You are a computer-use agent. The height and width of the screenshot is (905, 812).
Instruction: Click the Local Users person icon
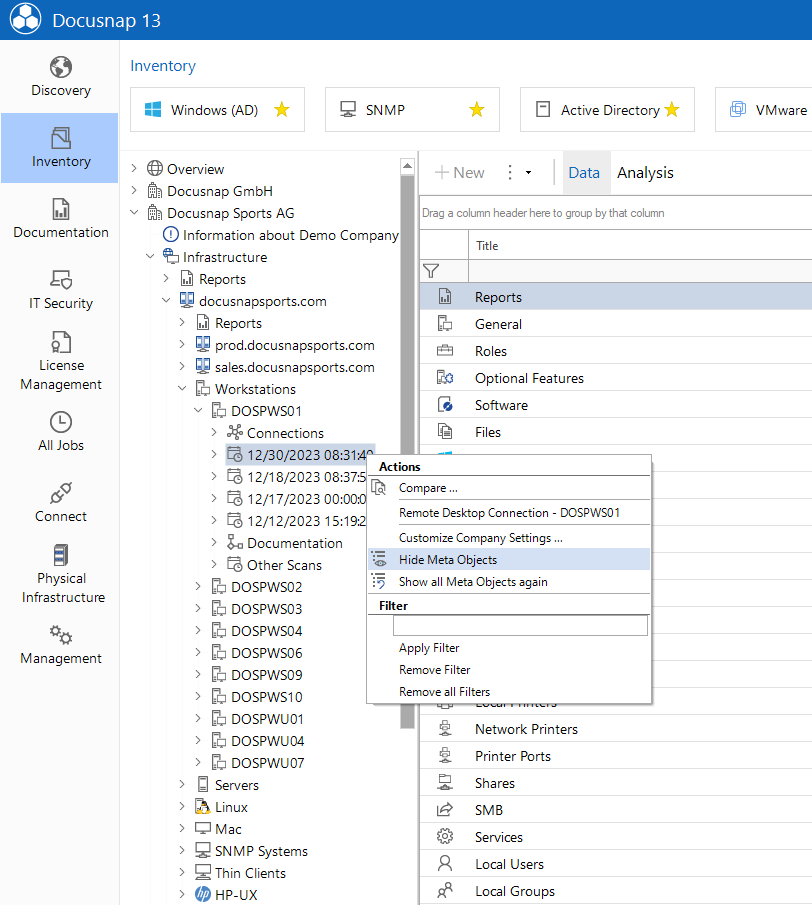tap(444, 863)
